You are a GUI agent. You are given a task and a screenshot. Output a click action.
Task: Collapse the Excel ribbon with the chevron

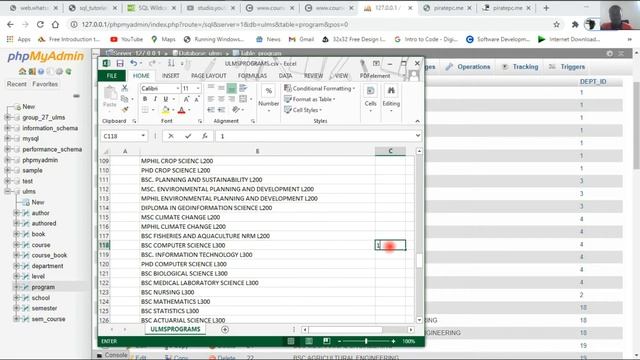pyautogui.click(x=417, y=121)
